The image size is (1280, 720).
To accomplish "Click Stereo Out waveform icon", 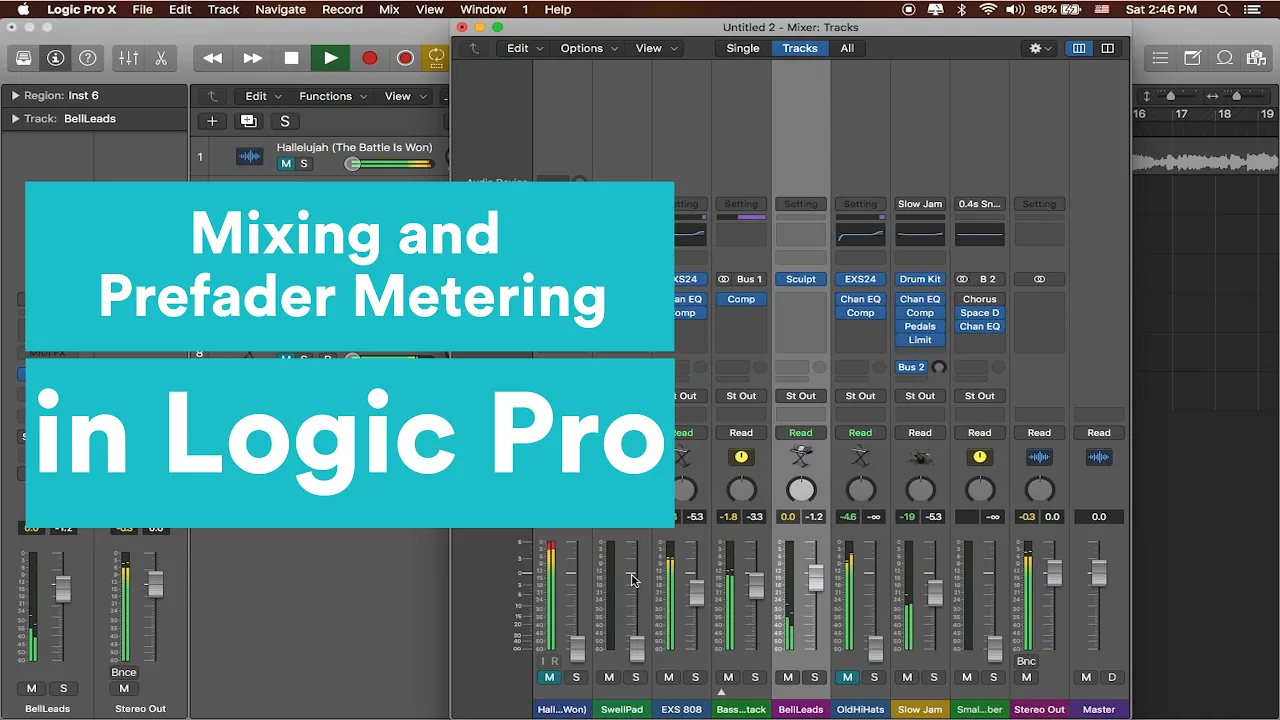I will point(1039,457).
